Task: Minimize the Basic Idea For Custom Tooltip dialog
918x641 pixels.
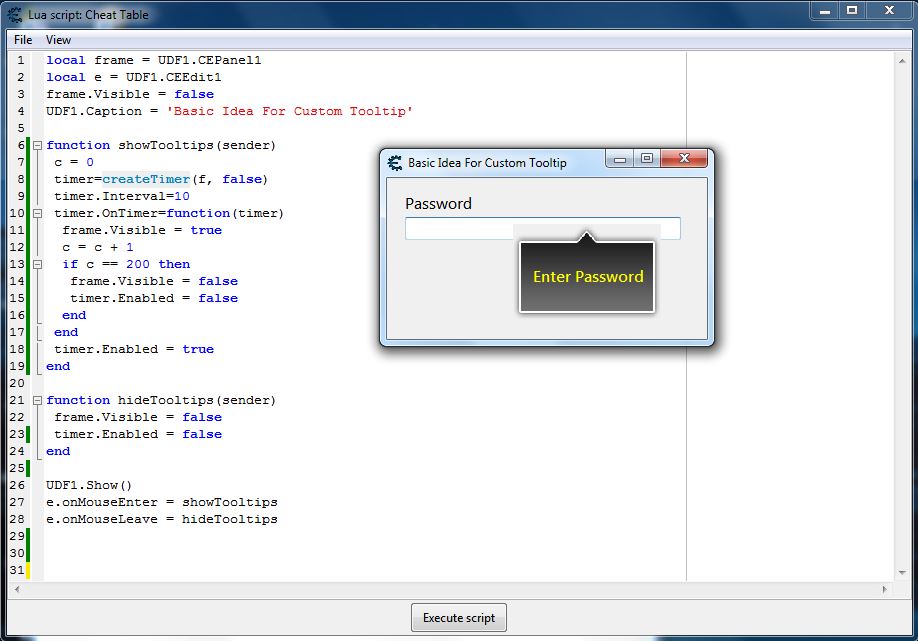Action: pos(620,159)
